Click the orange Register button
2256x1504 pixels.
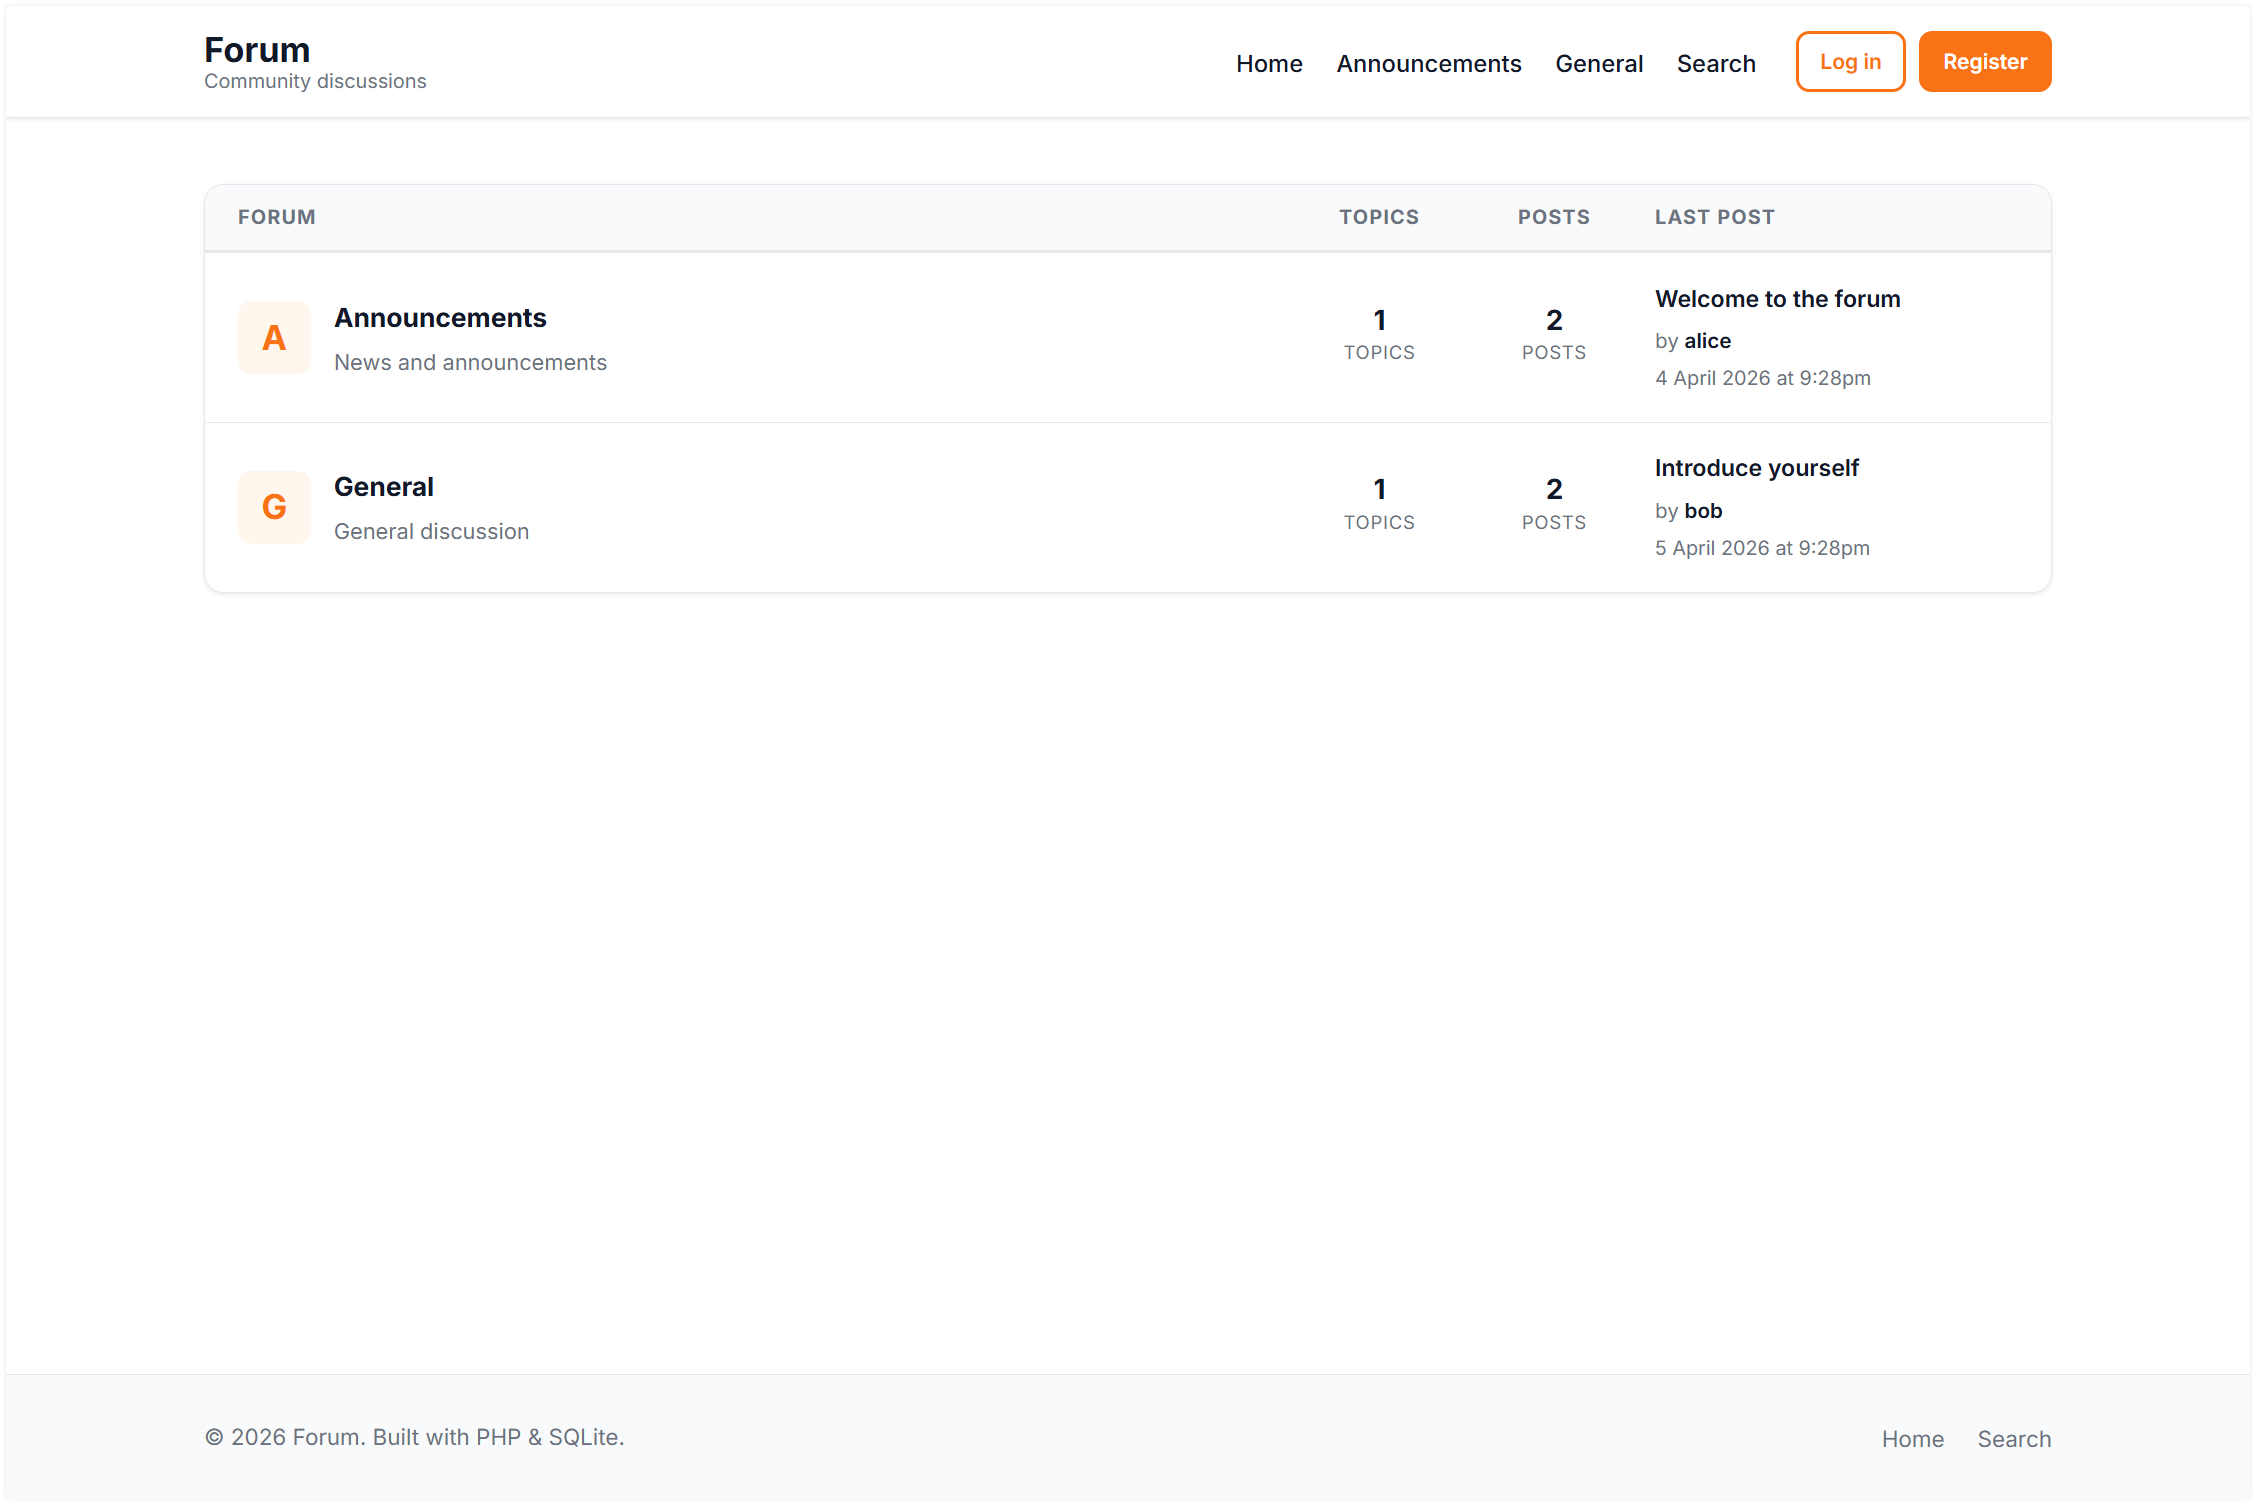point(1984,61)
